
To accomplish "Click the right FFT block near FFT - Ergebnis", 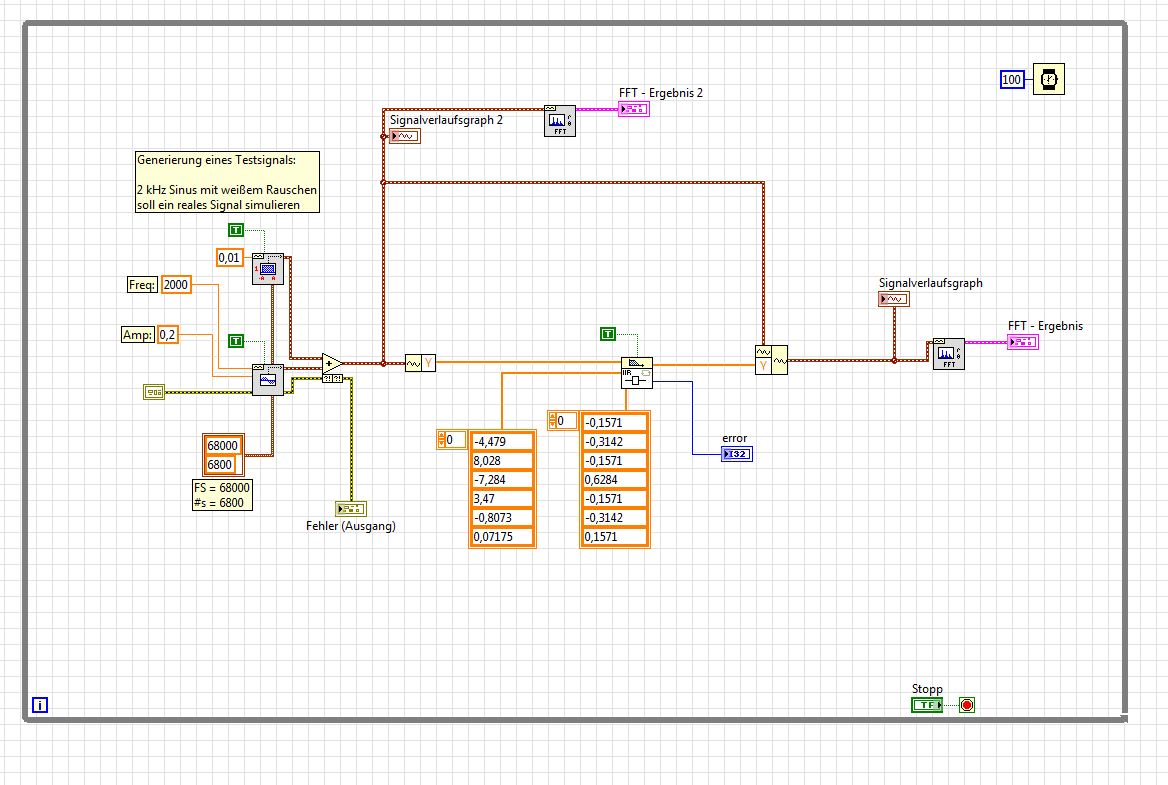I will click(x=948, y=354).
